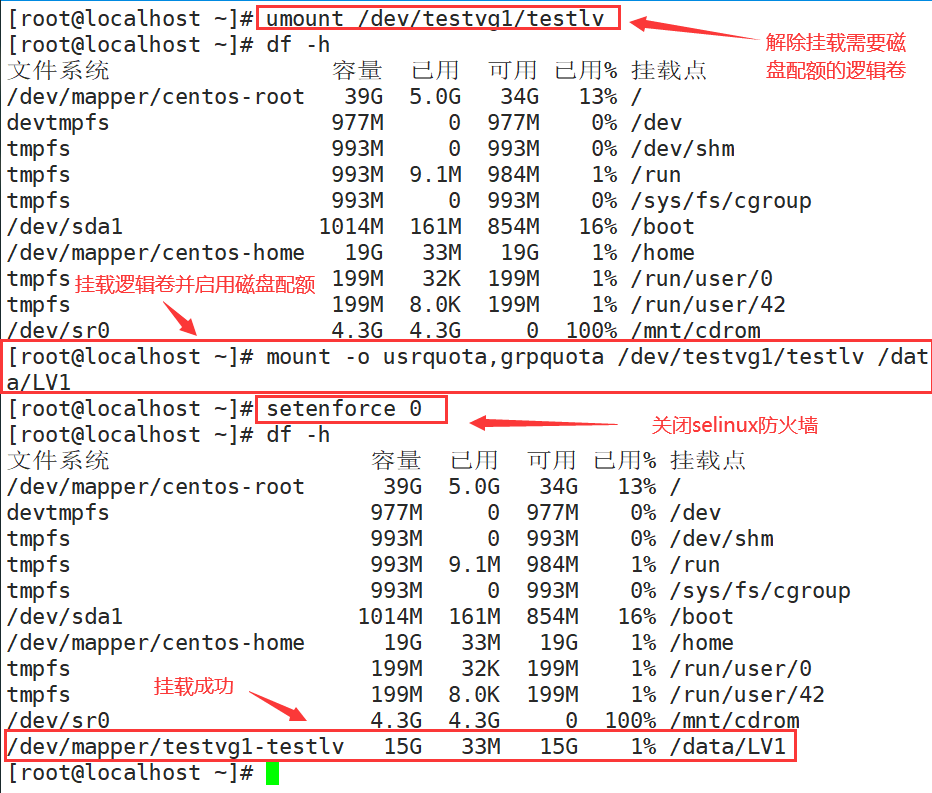Click the 100% usage value in the first df output
This screenshot has height=793, width=932.
(x=592, y=330)
